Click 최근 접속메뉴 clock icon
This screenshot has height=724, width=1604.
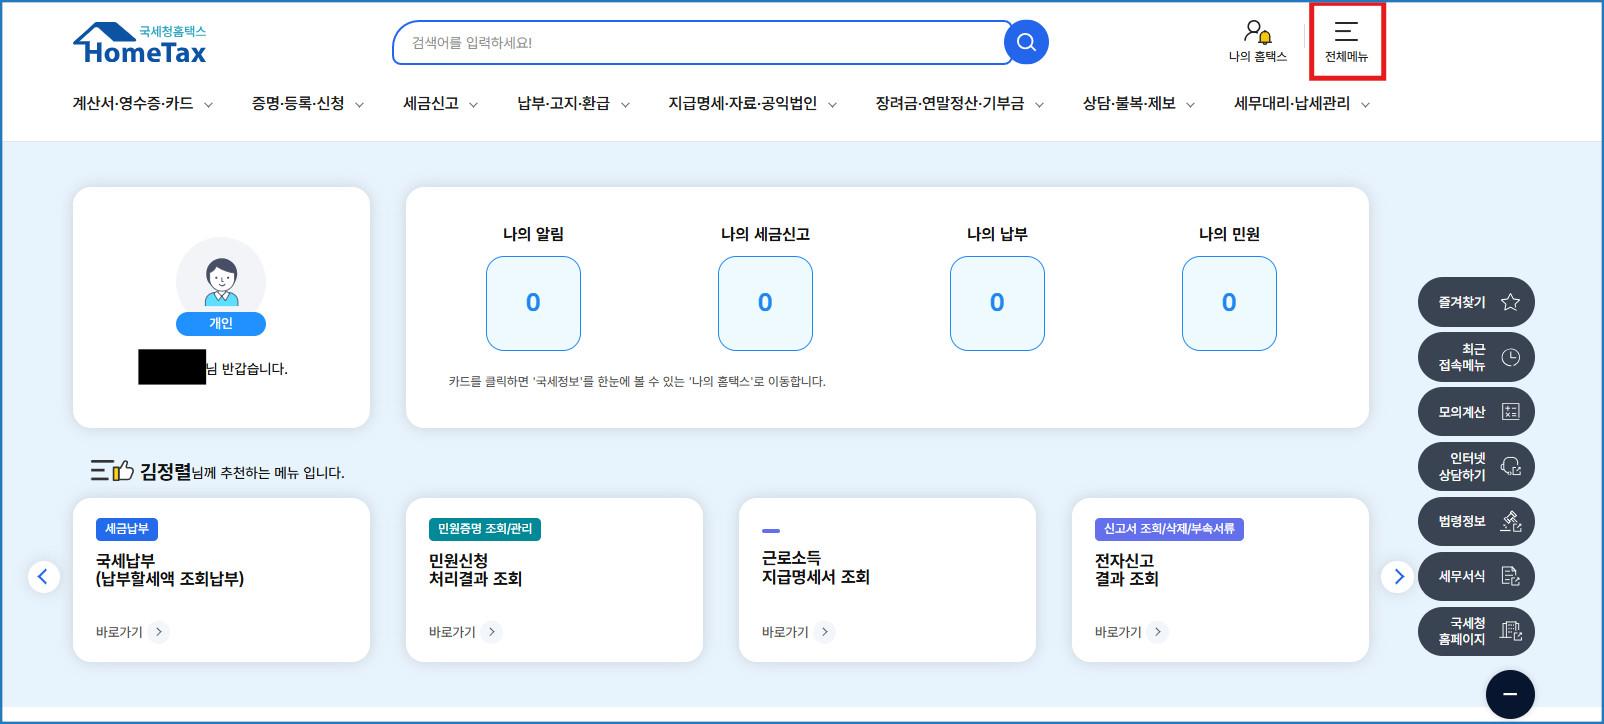coord(1510,357)
